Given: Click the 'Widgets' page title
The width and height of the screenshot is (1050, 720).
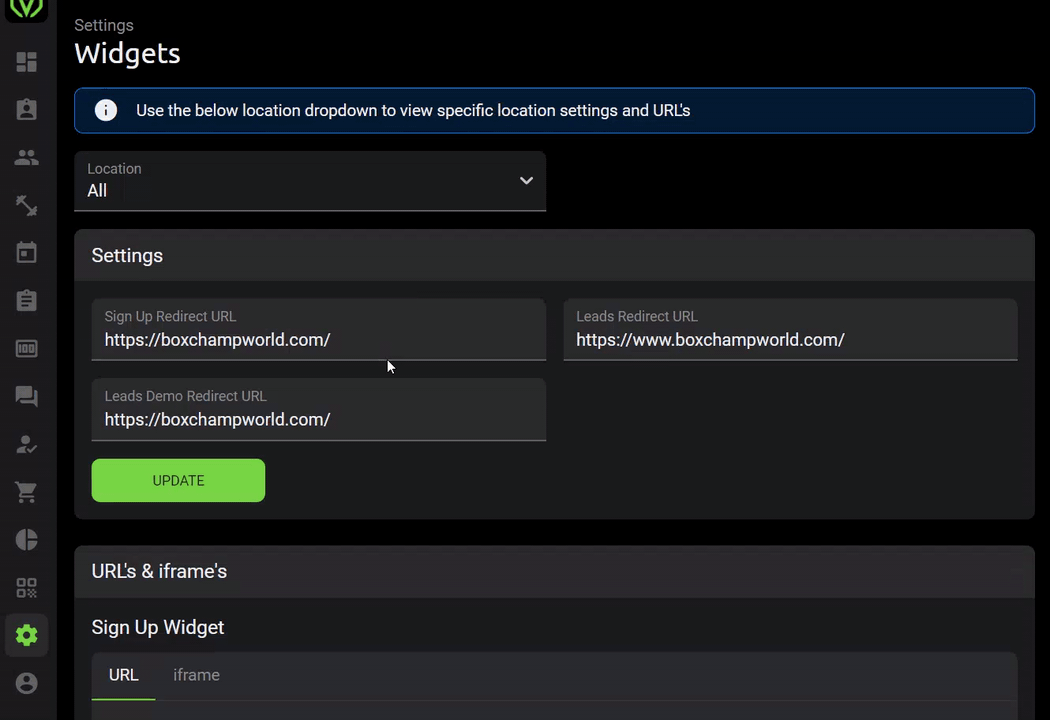Looking at the screenshot, I should 127,54.
